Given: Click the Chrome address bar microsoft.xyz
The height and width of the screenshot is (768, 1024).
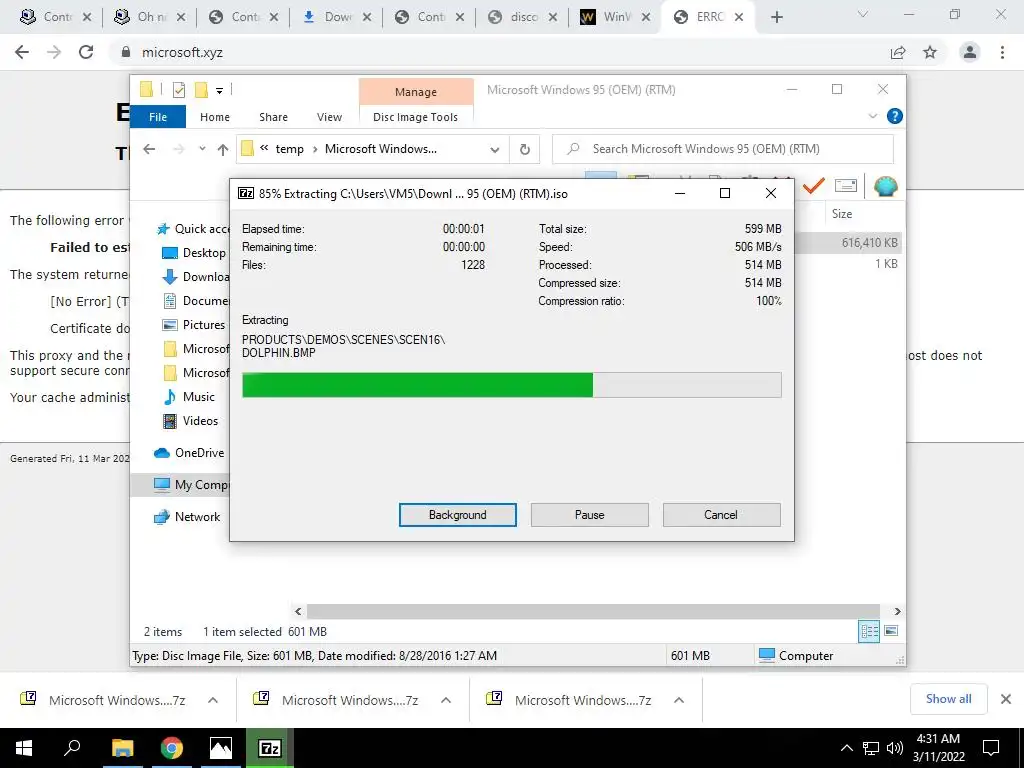Looking at the screenshot, I should [182, 52].
